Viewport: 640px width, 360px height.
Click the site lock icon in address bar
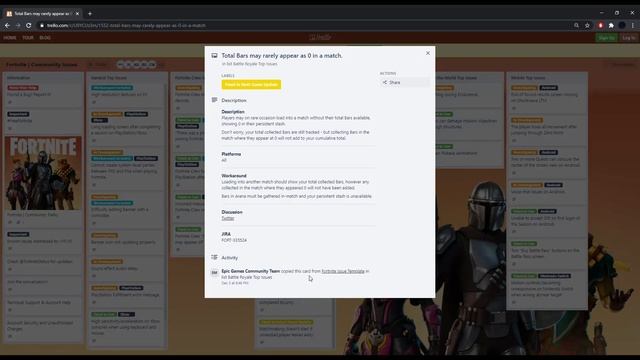click(42, 25)
